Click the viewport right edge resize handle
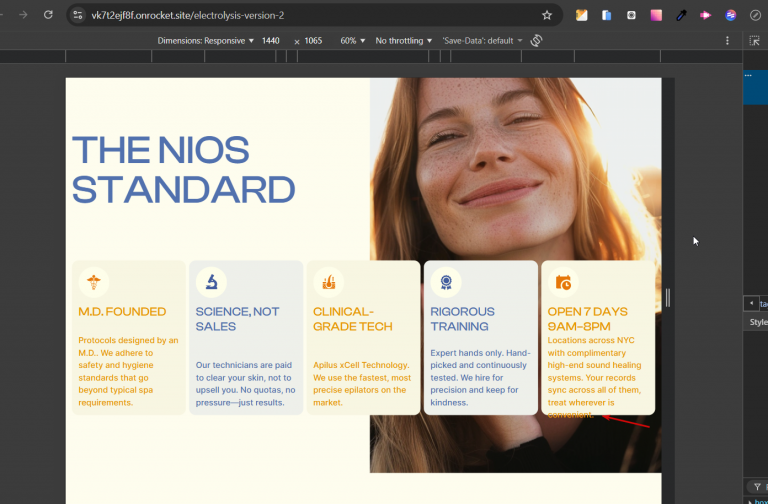 pos(668,297)
